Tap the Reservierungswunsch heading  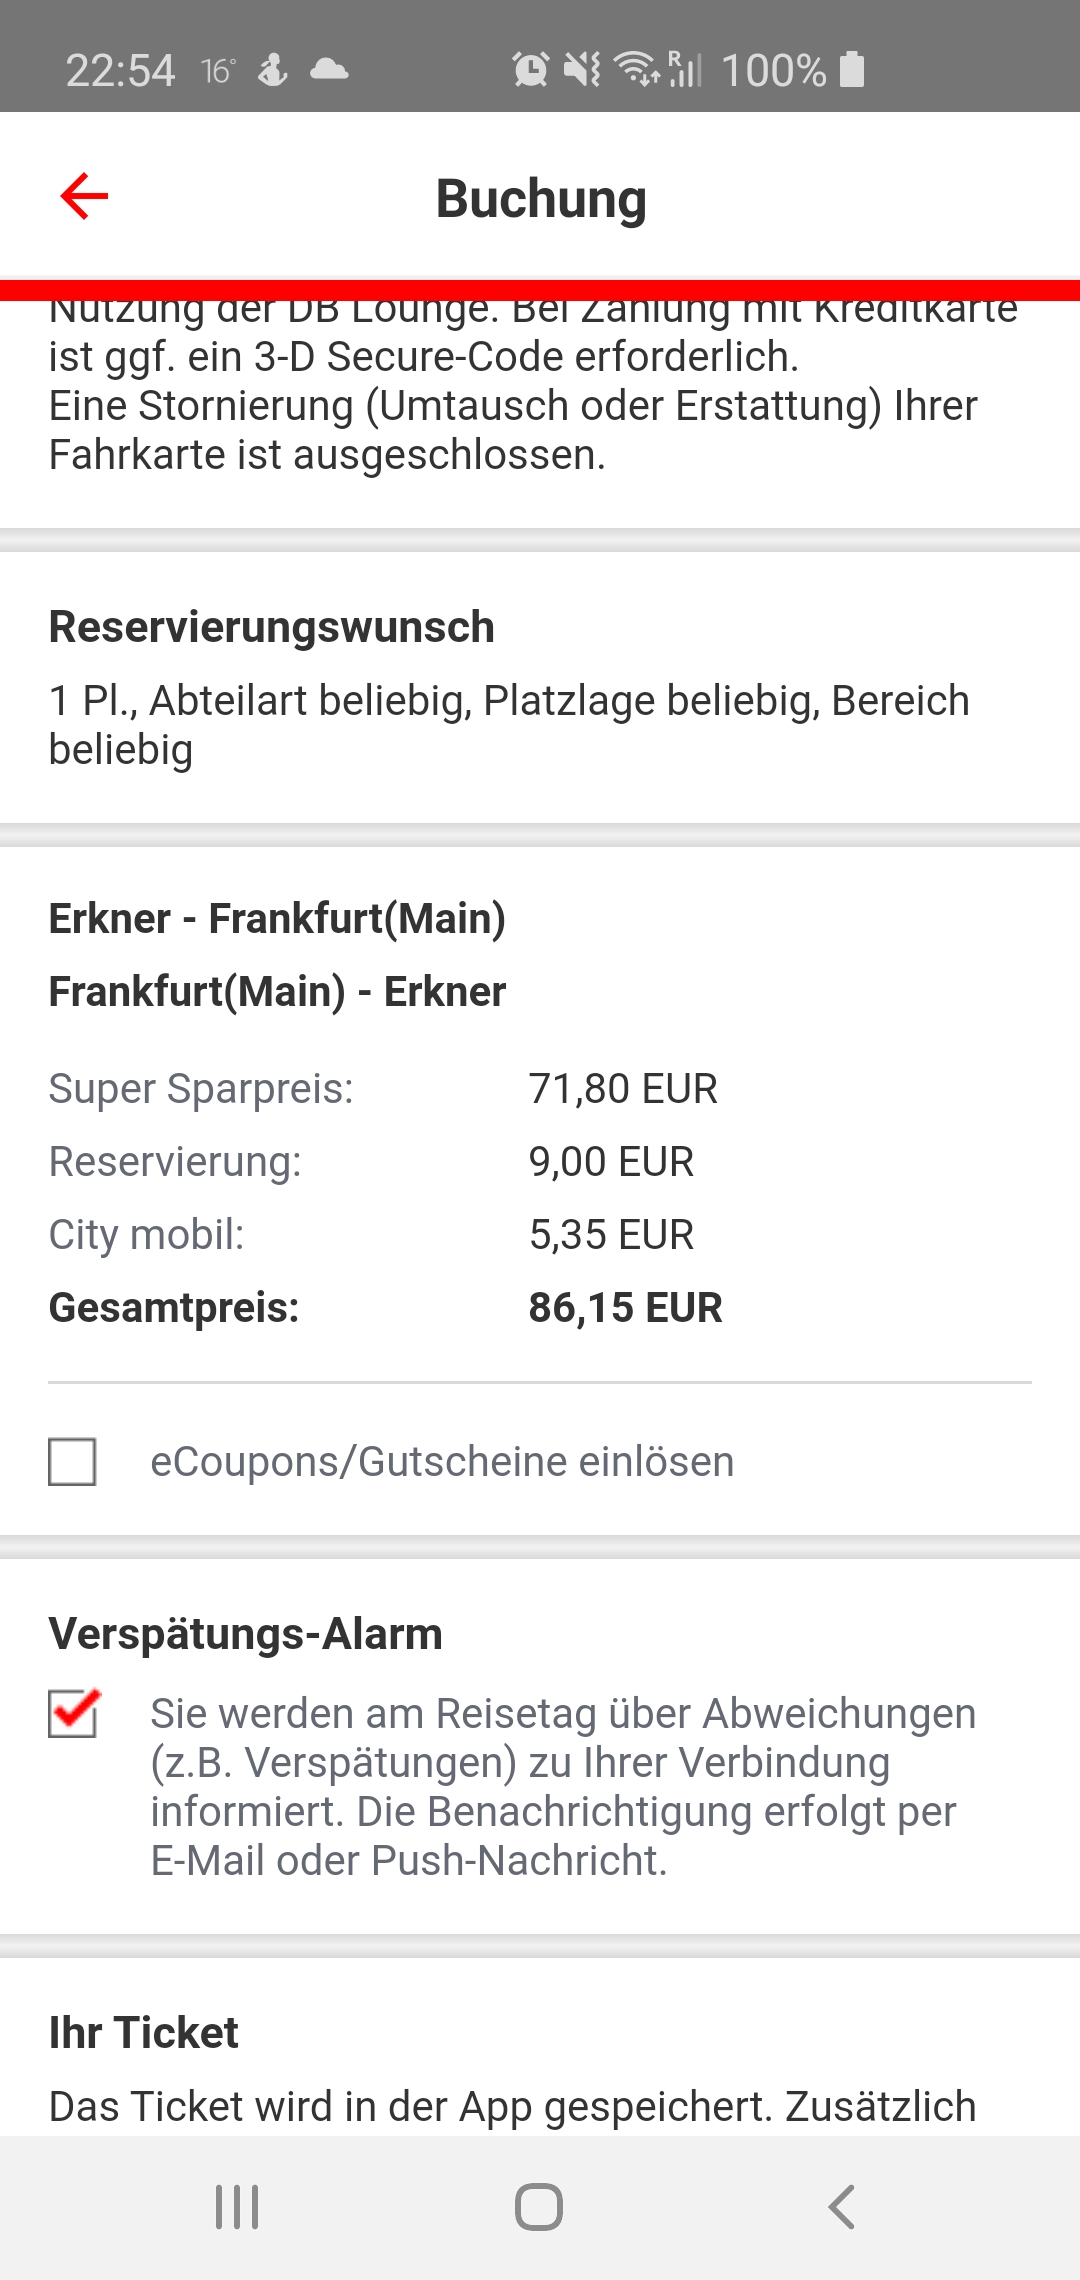click(x=272, y=628)
